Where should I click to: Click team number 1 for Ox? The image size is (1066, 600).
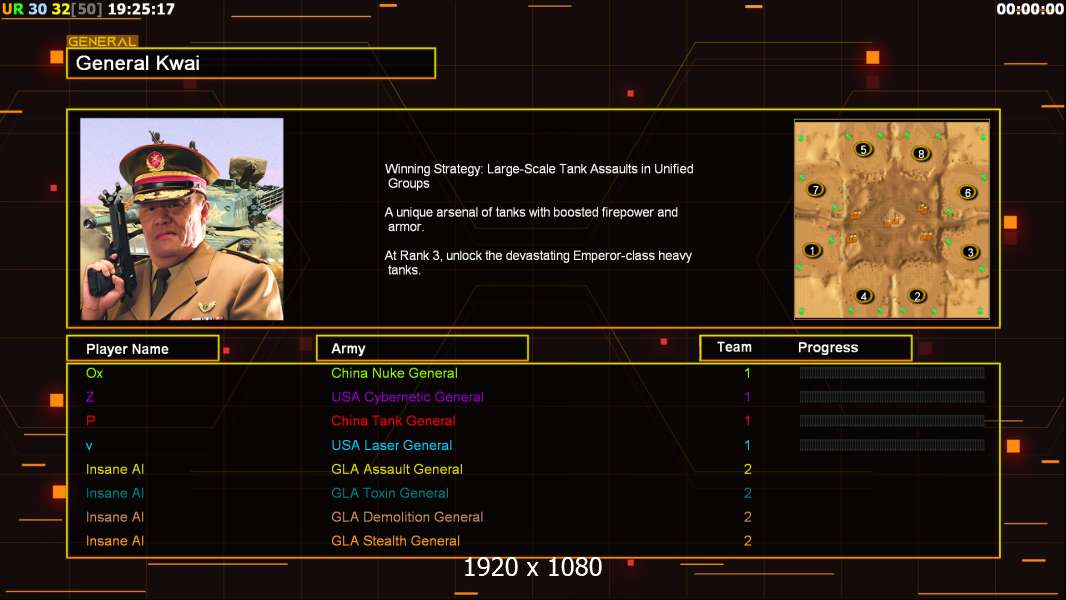pyautogui.click(x=747, y=373)
